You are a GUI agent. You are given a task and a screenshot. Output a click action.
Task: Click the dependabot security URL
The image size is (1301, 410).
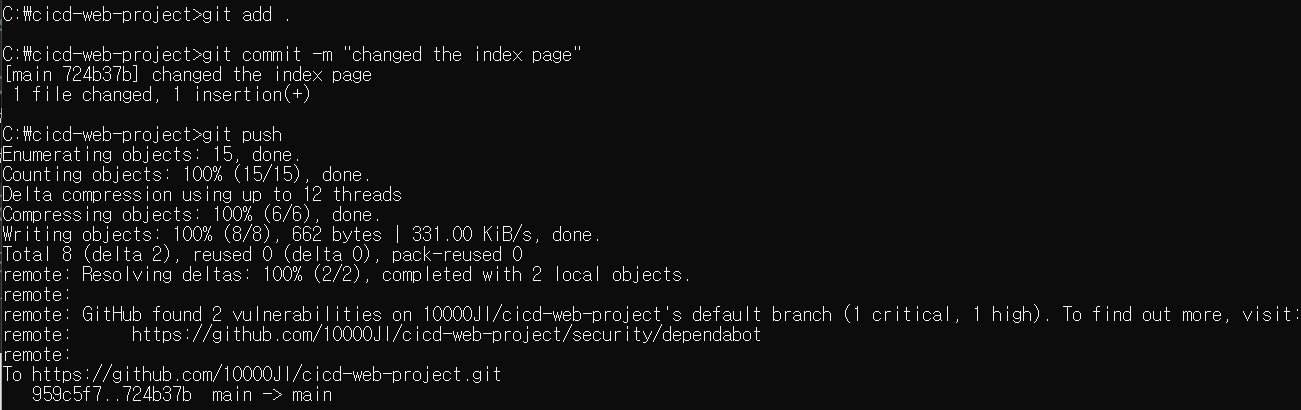point(446,335)
